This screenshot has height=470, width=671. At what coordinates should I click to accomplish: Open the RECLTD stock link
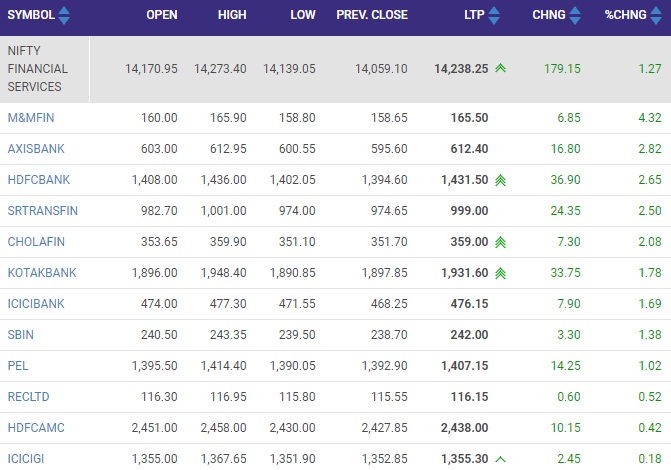click(28, 397)
